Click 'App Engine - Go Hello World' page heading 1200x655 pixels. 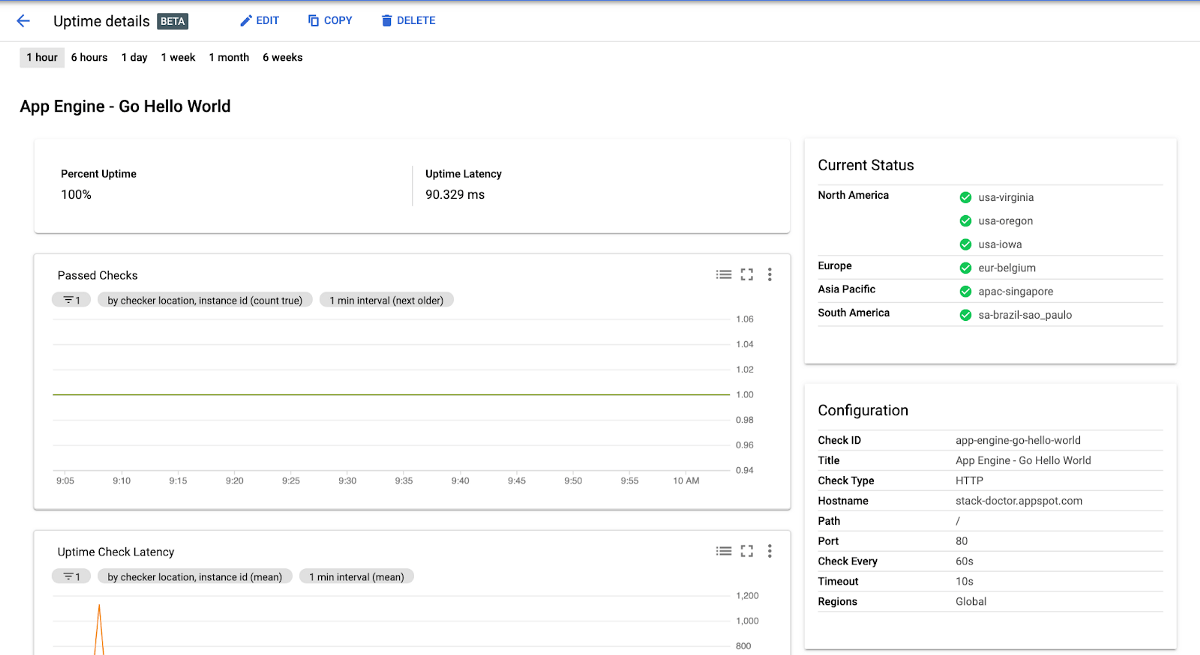(x=125, y=106)
